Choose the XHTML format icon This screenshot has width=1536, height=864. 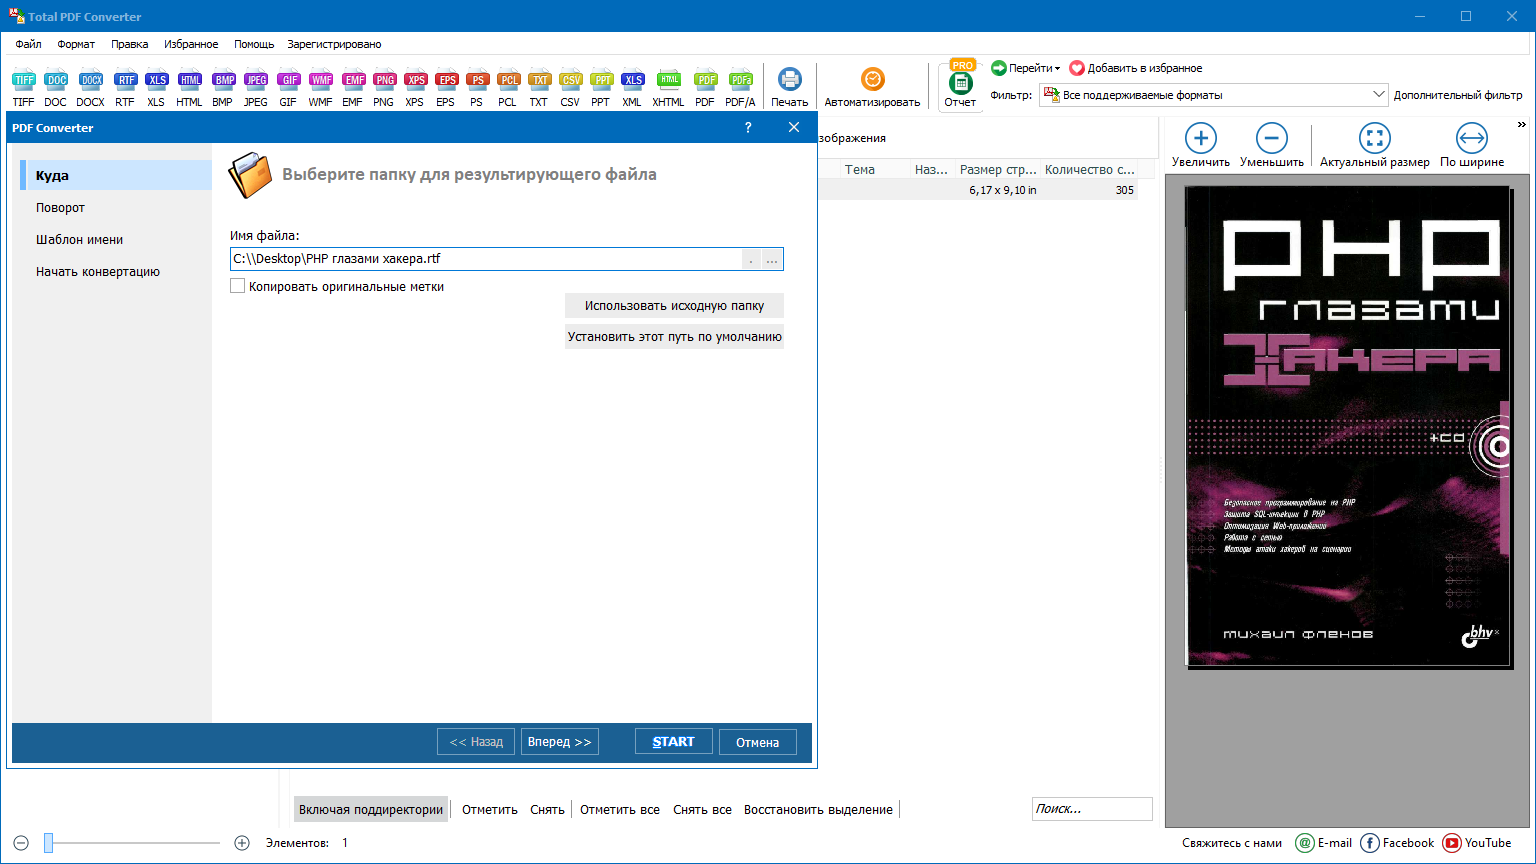click(669, 80)
